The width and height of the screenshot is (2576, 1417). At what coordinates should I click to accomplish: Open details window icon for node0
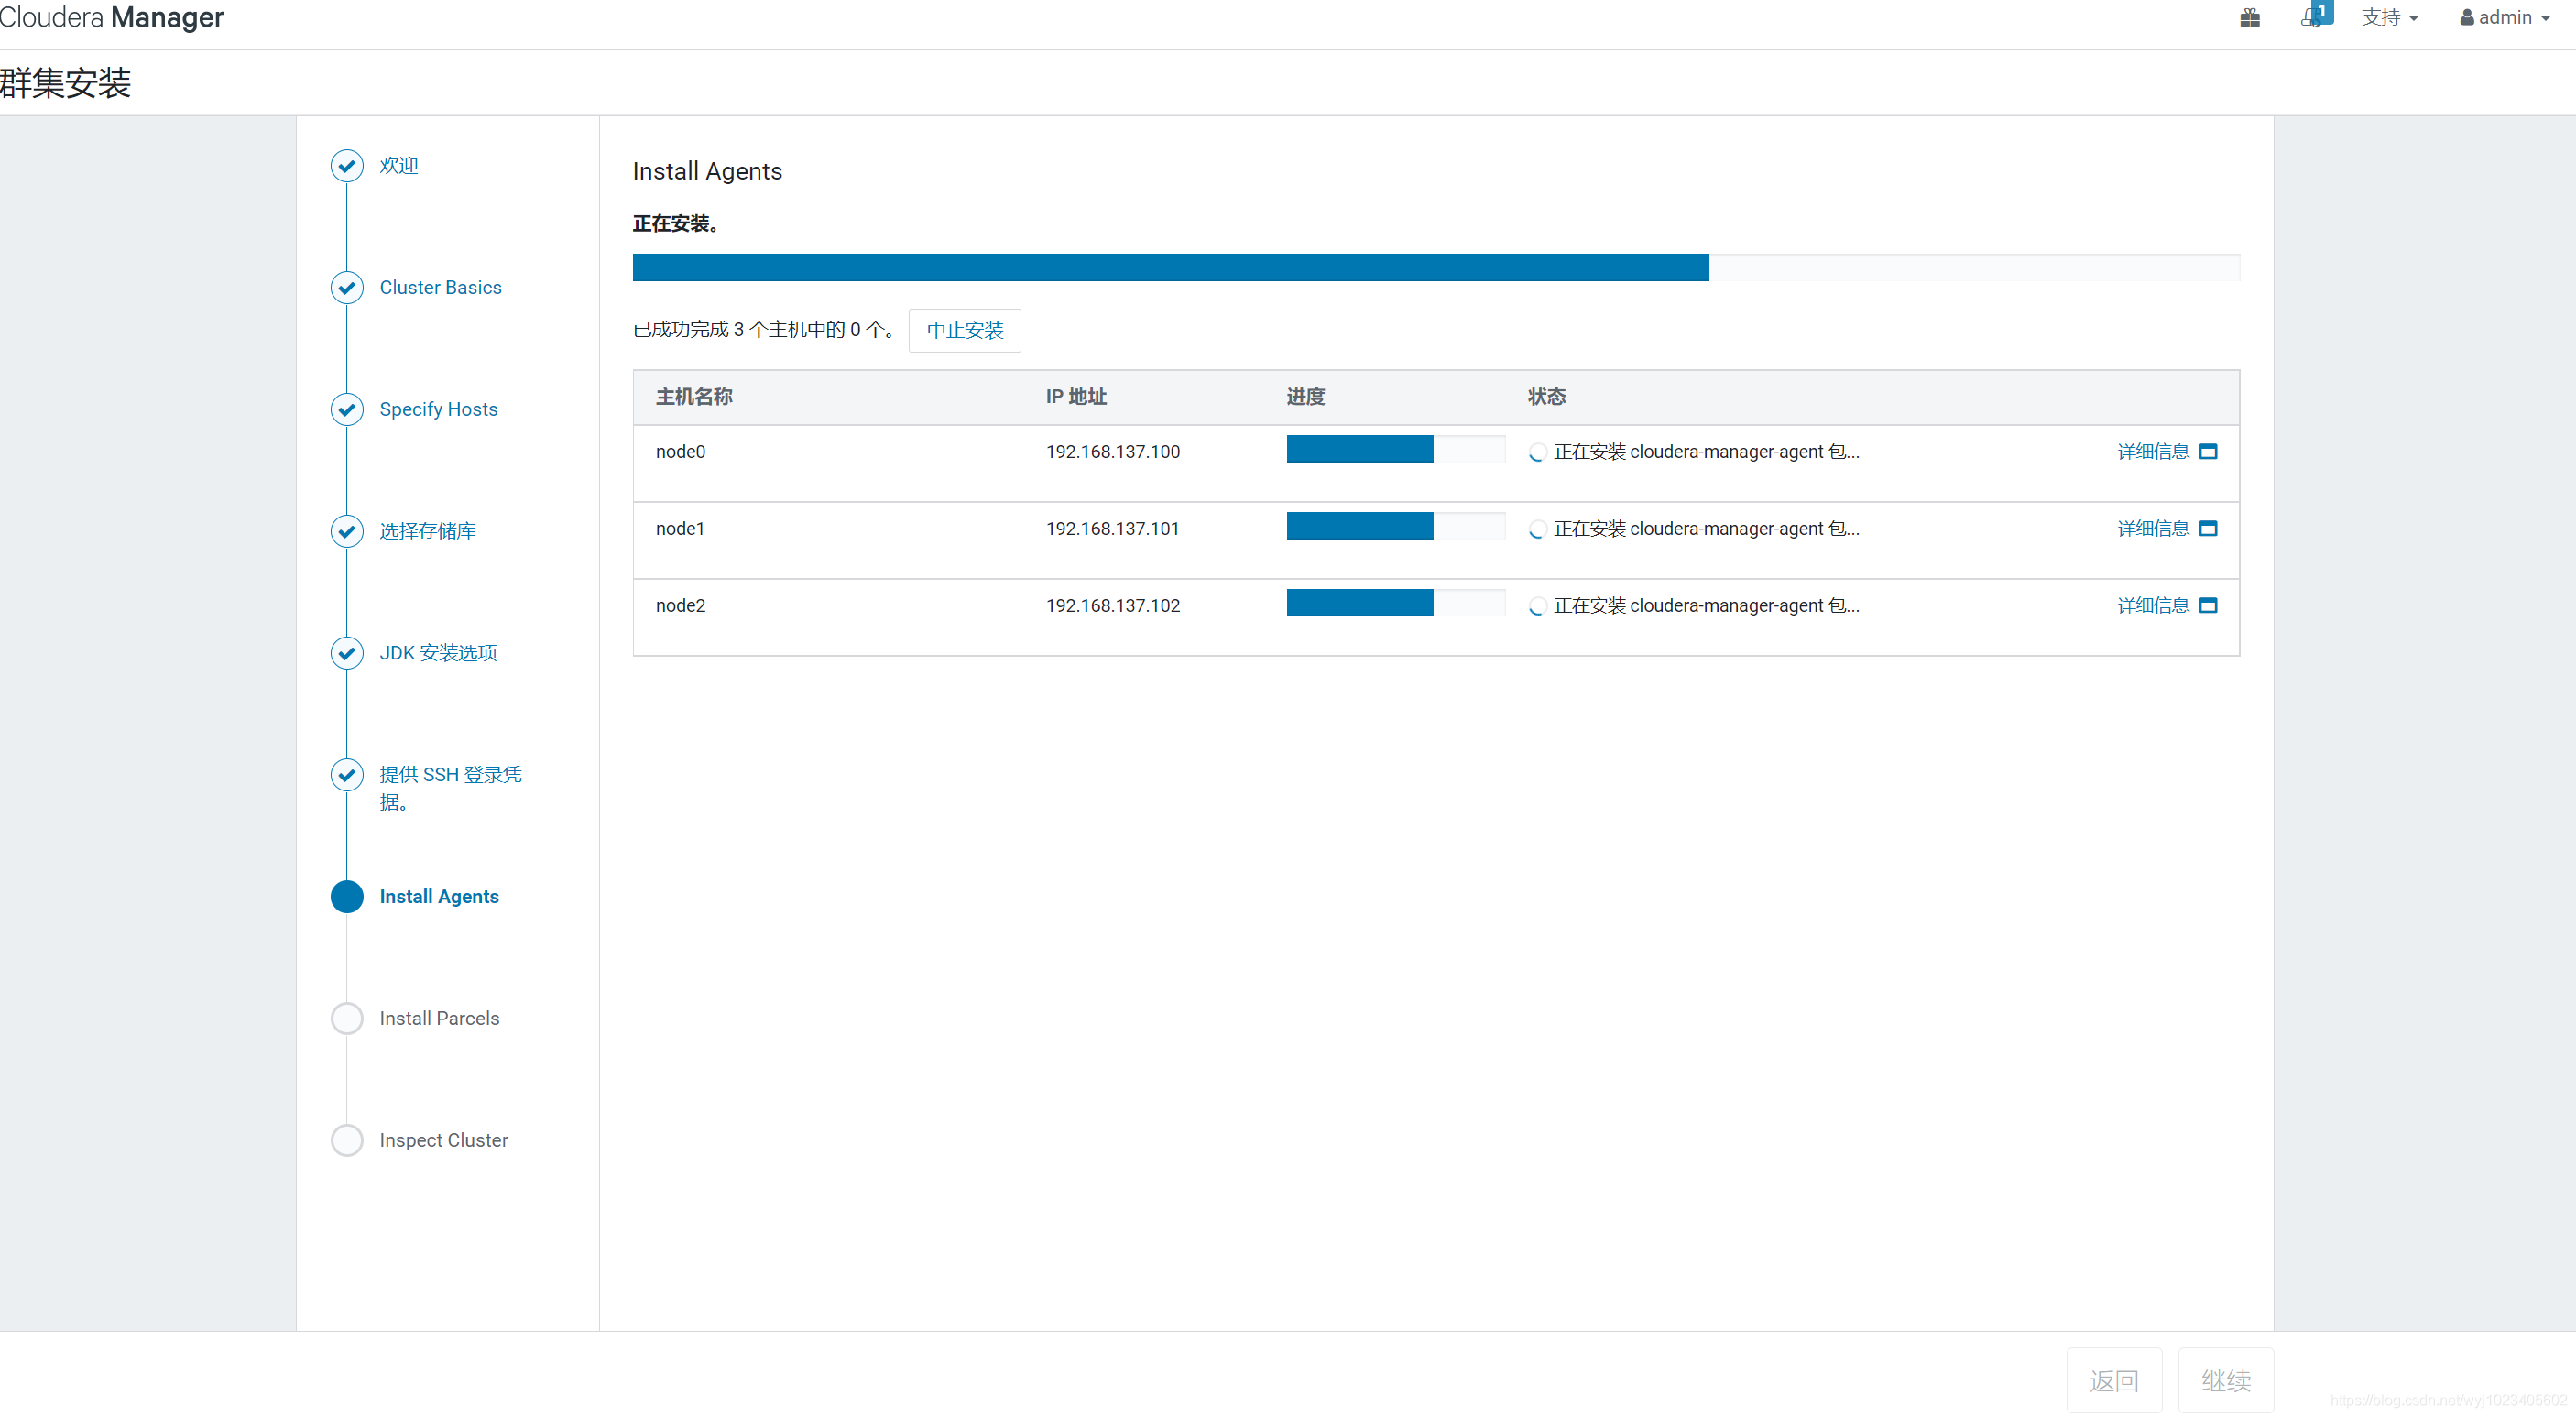[2208, 452]
